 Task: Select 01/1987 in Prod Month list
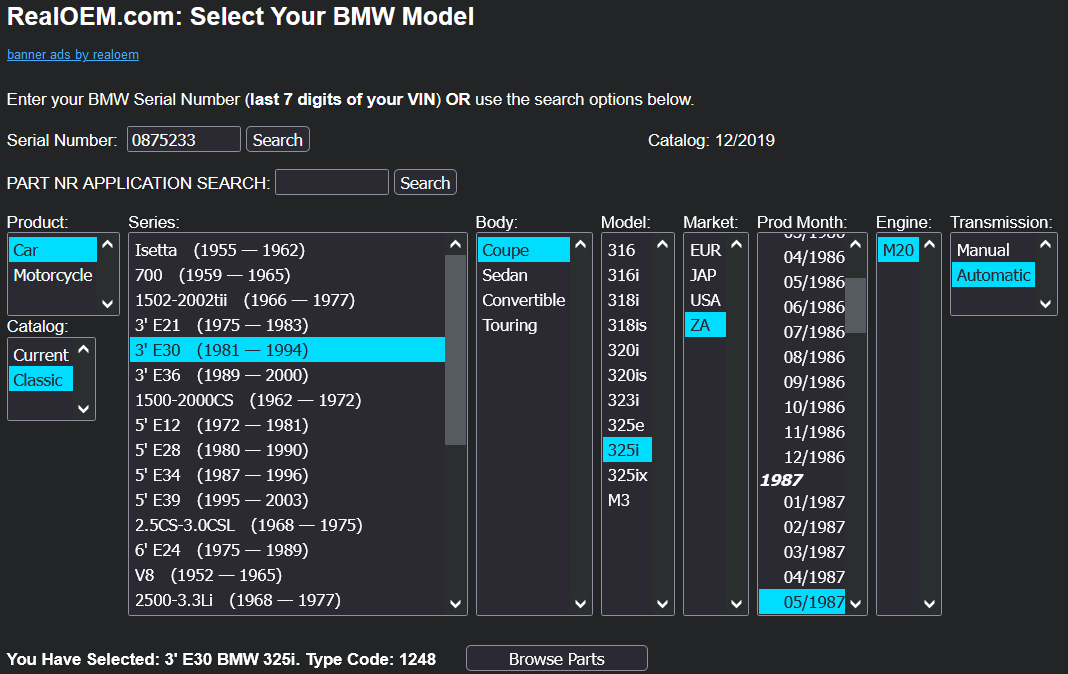(x=814, y=502)
